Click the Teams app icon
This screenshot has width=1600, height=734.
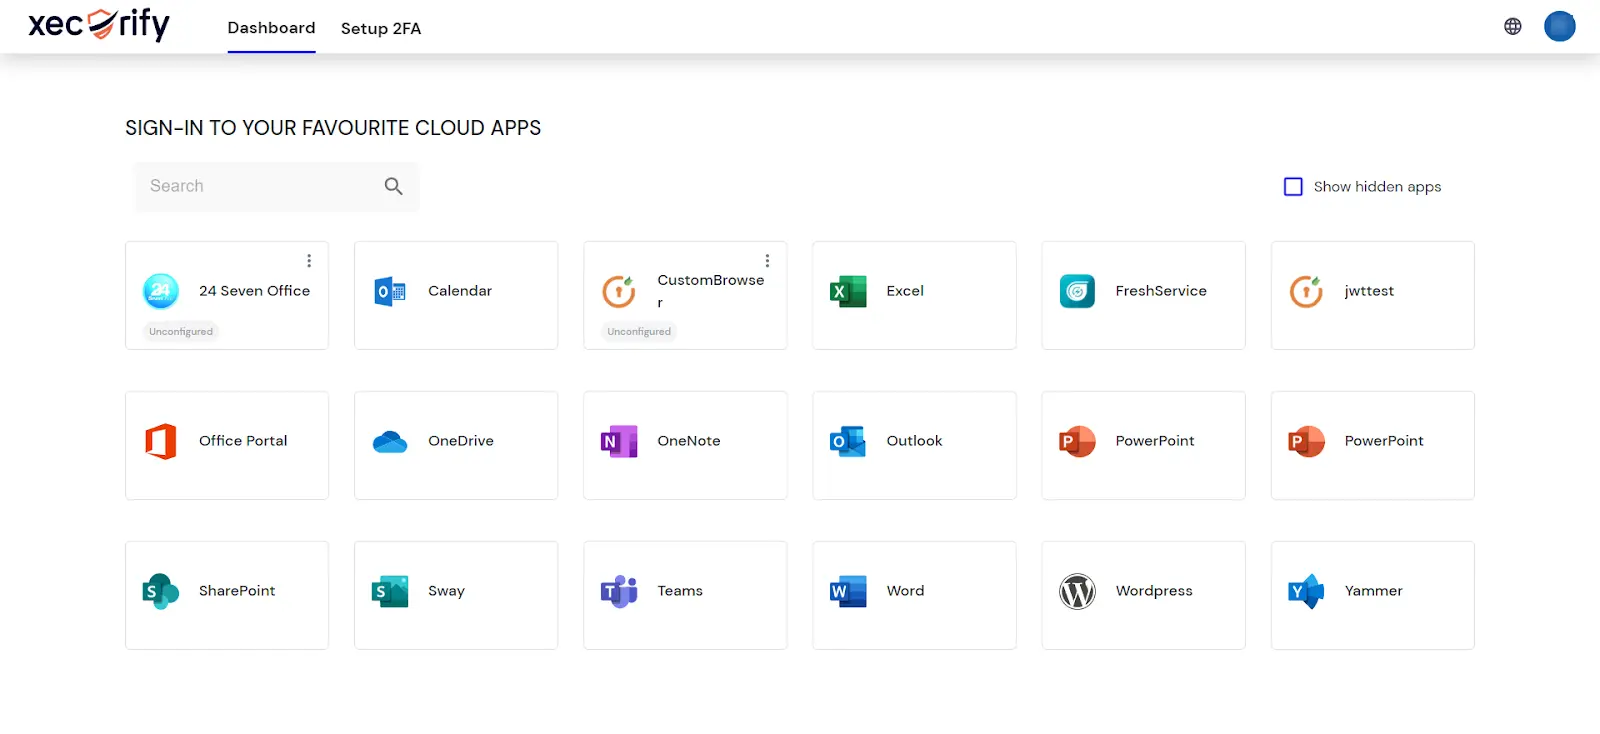(x=619, y=591)
